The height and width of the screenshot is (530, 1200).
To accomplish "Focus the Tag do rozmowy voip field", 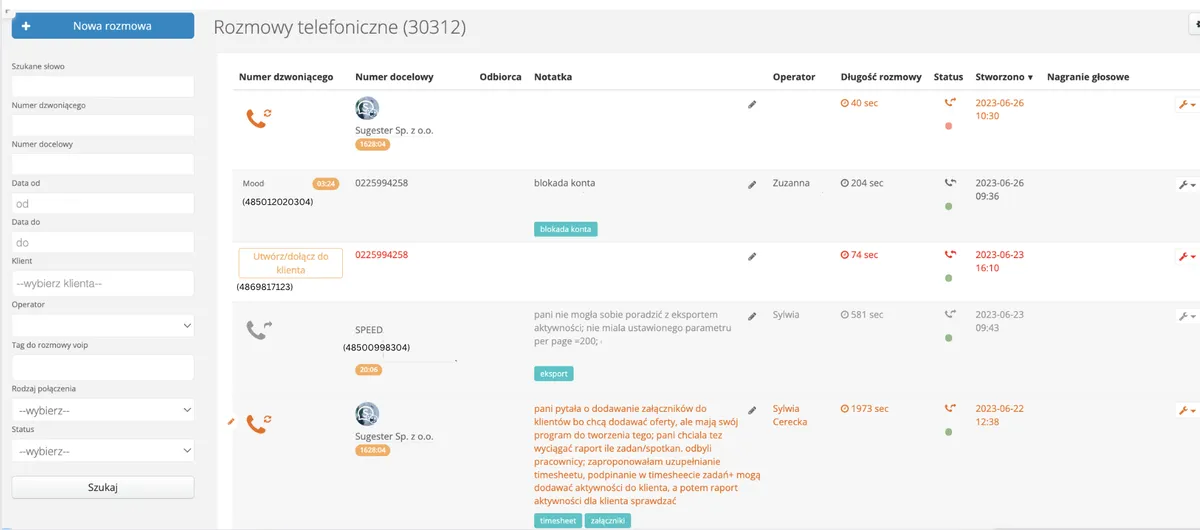I will coord(102,367).
